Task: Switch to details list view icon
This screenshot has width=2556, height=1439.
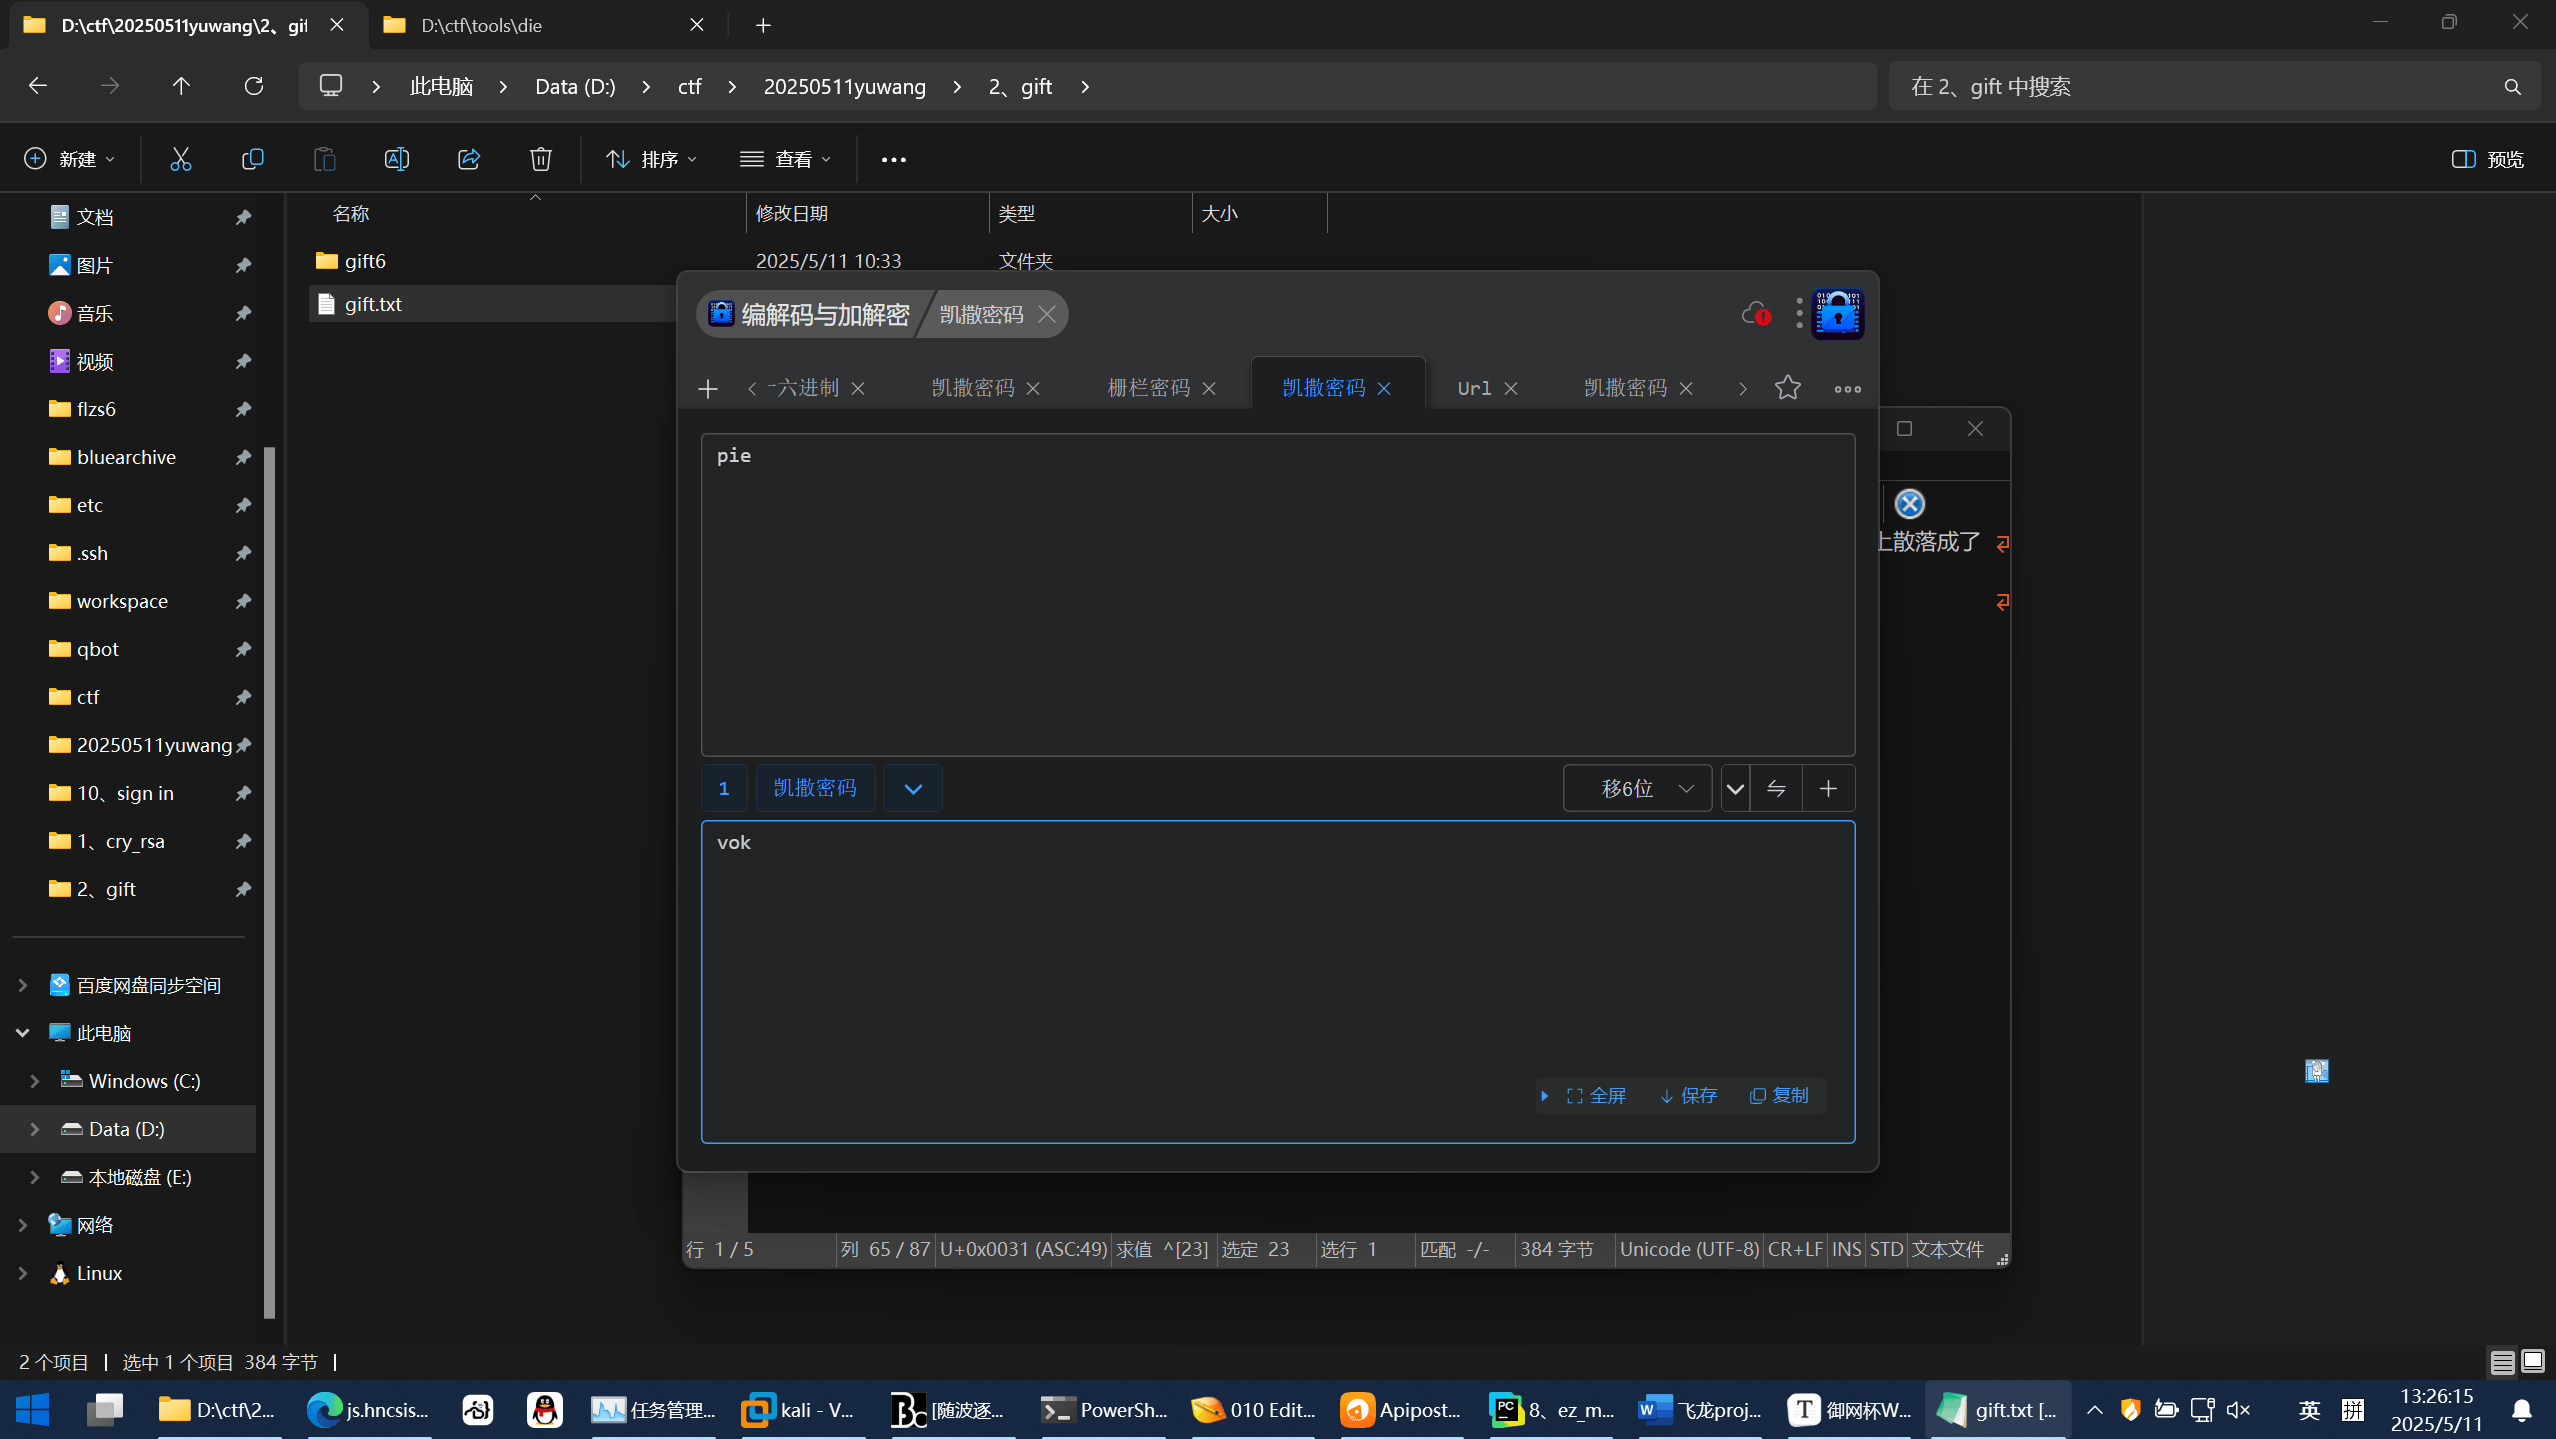Action: (2502, 1362)
